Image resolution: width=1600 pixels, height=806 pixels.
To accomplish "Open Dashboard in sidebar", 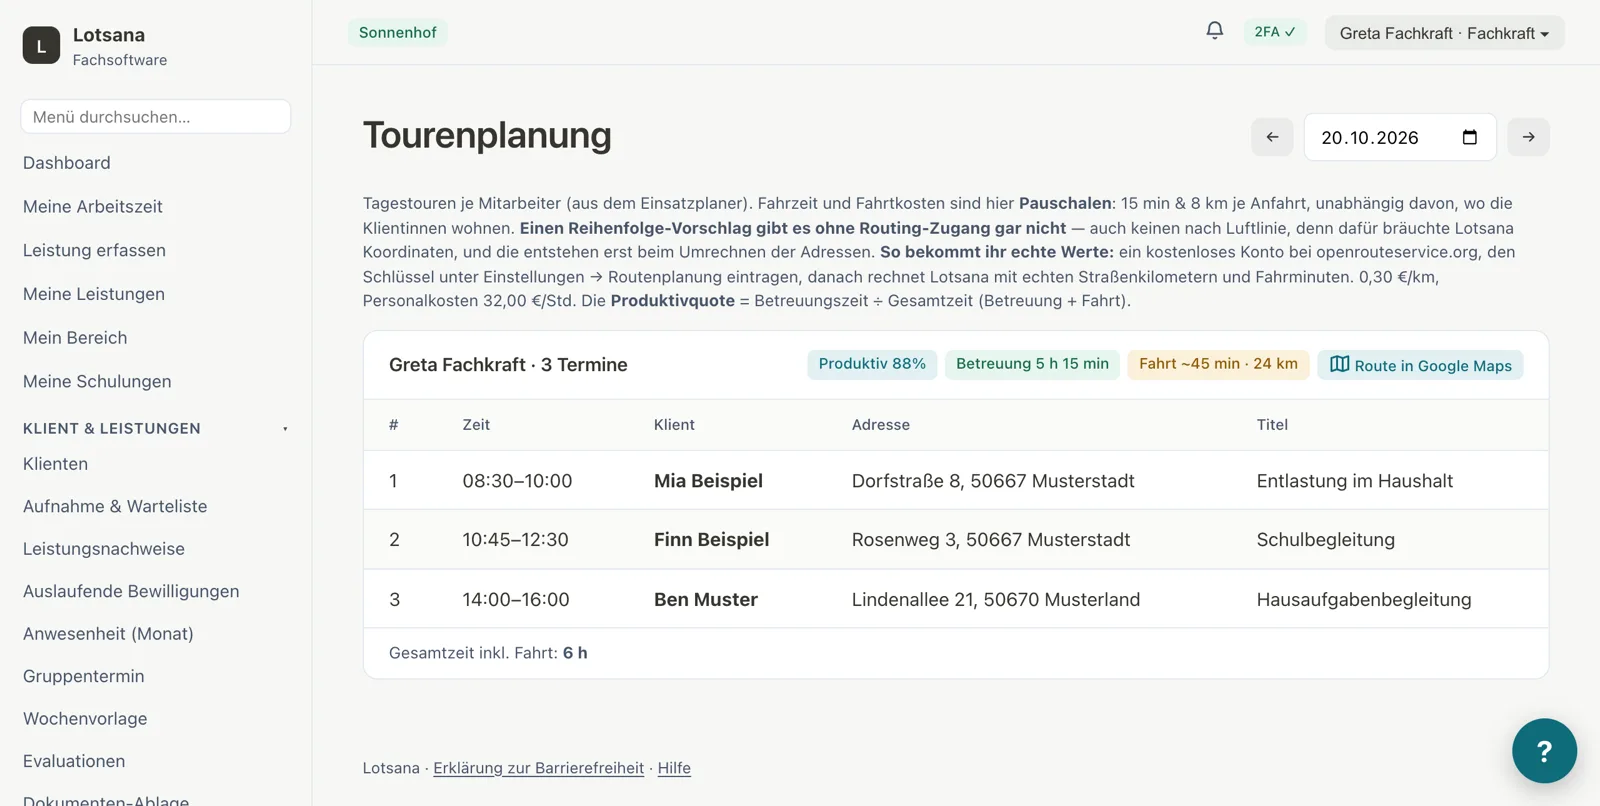I will (67, 163).
